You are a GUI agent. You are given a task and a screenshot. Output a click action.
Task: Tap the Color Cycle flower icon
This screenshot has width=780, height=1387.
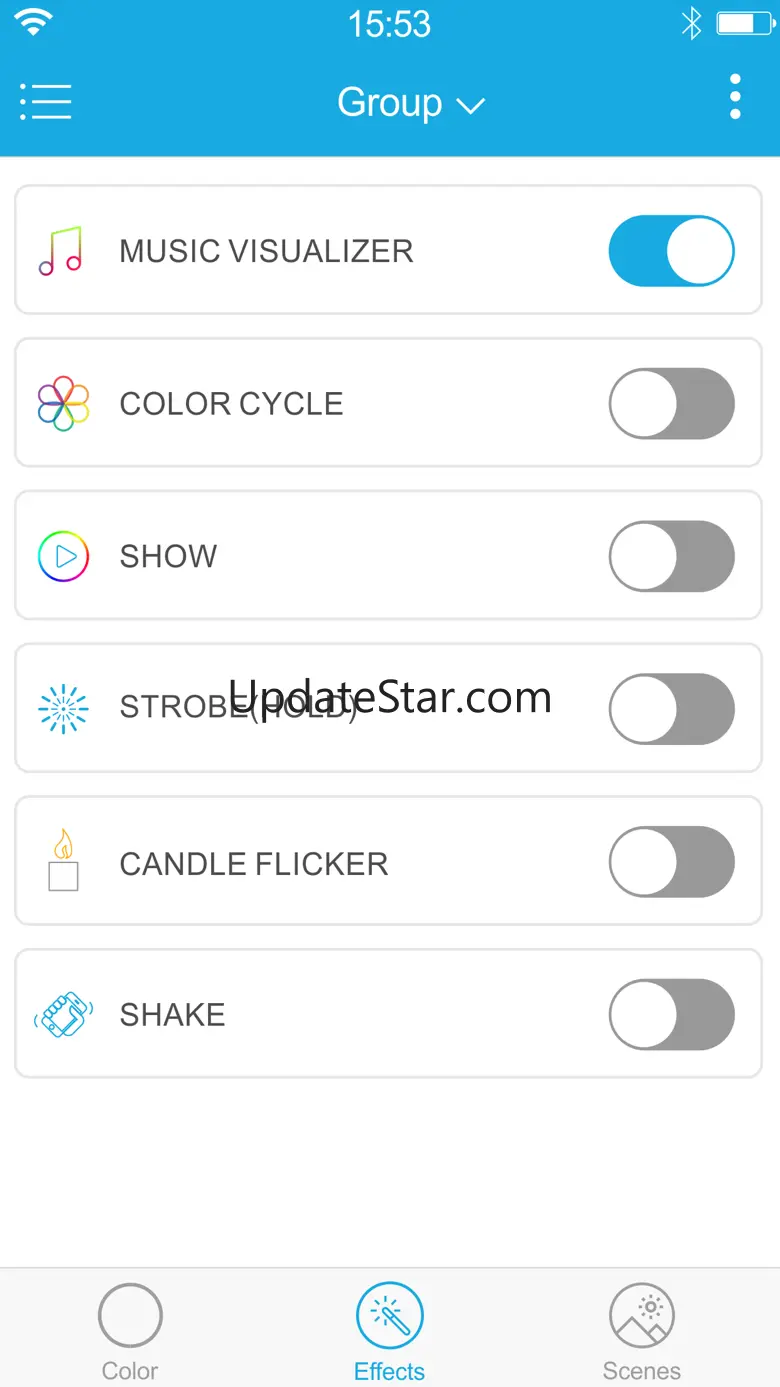coord(63,403)
